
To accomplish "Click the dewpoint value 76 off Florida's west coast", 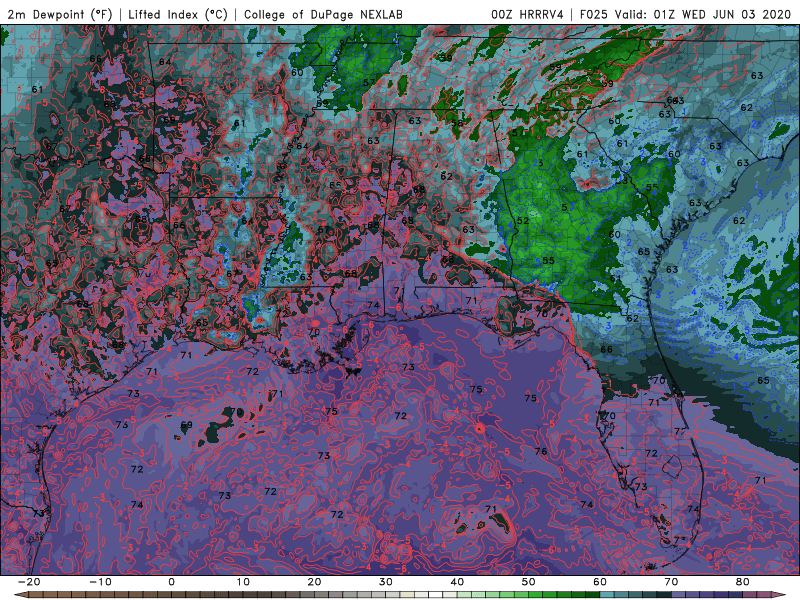I will tap(541, 451).
